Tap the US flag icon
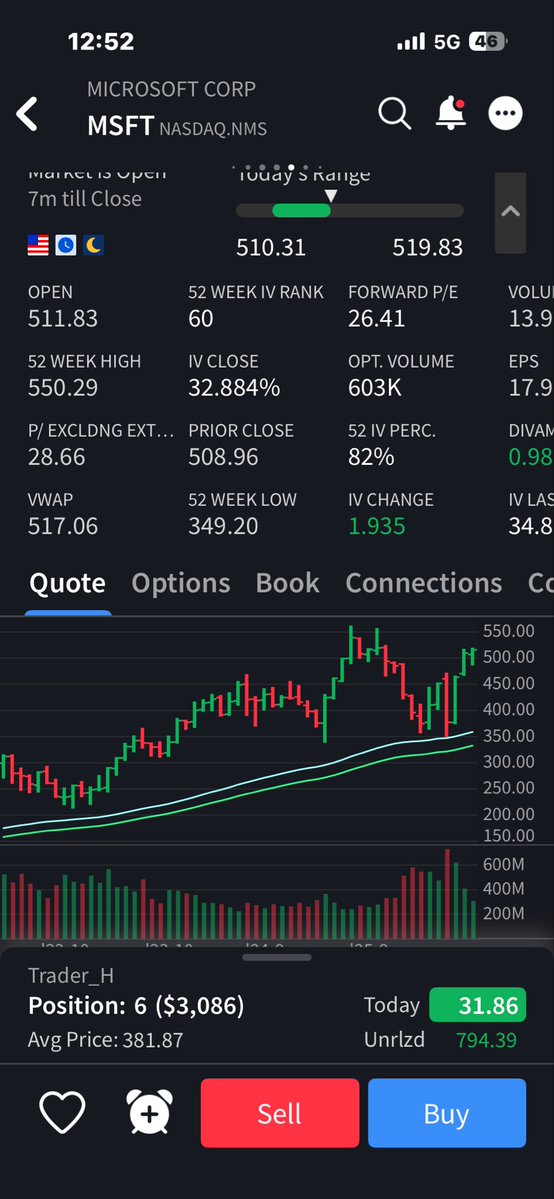 pos(38,245)
